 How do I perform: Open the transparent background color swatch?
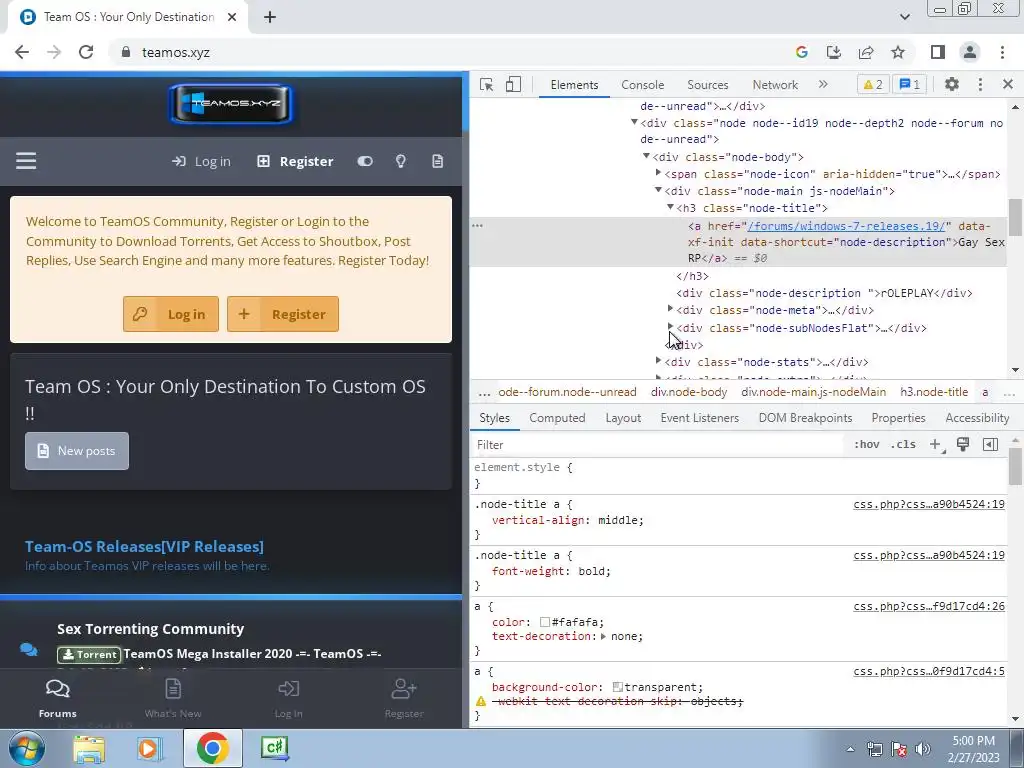[x=618, y=687]
